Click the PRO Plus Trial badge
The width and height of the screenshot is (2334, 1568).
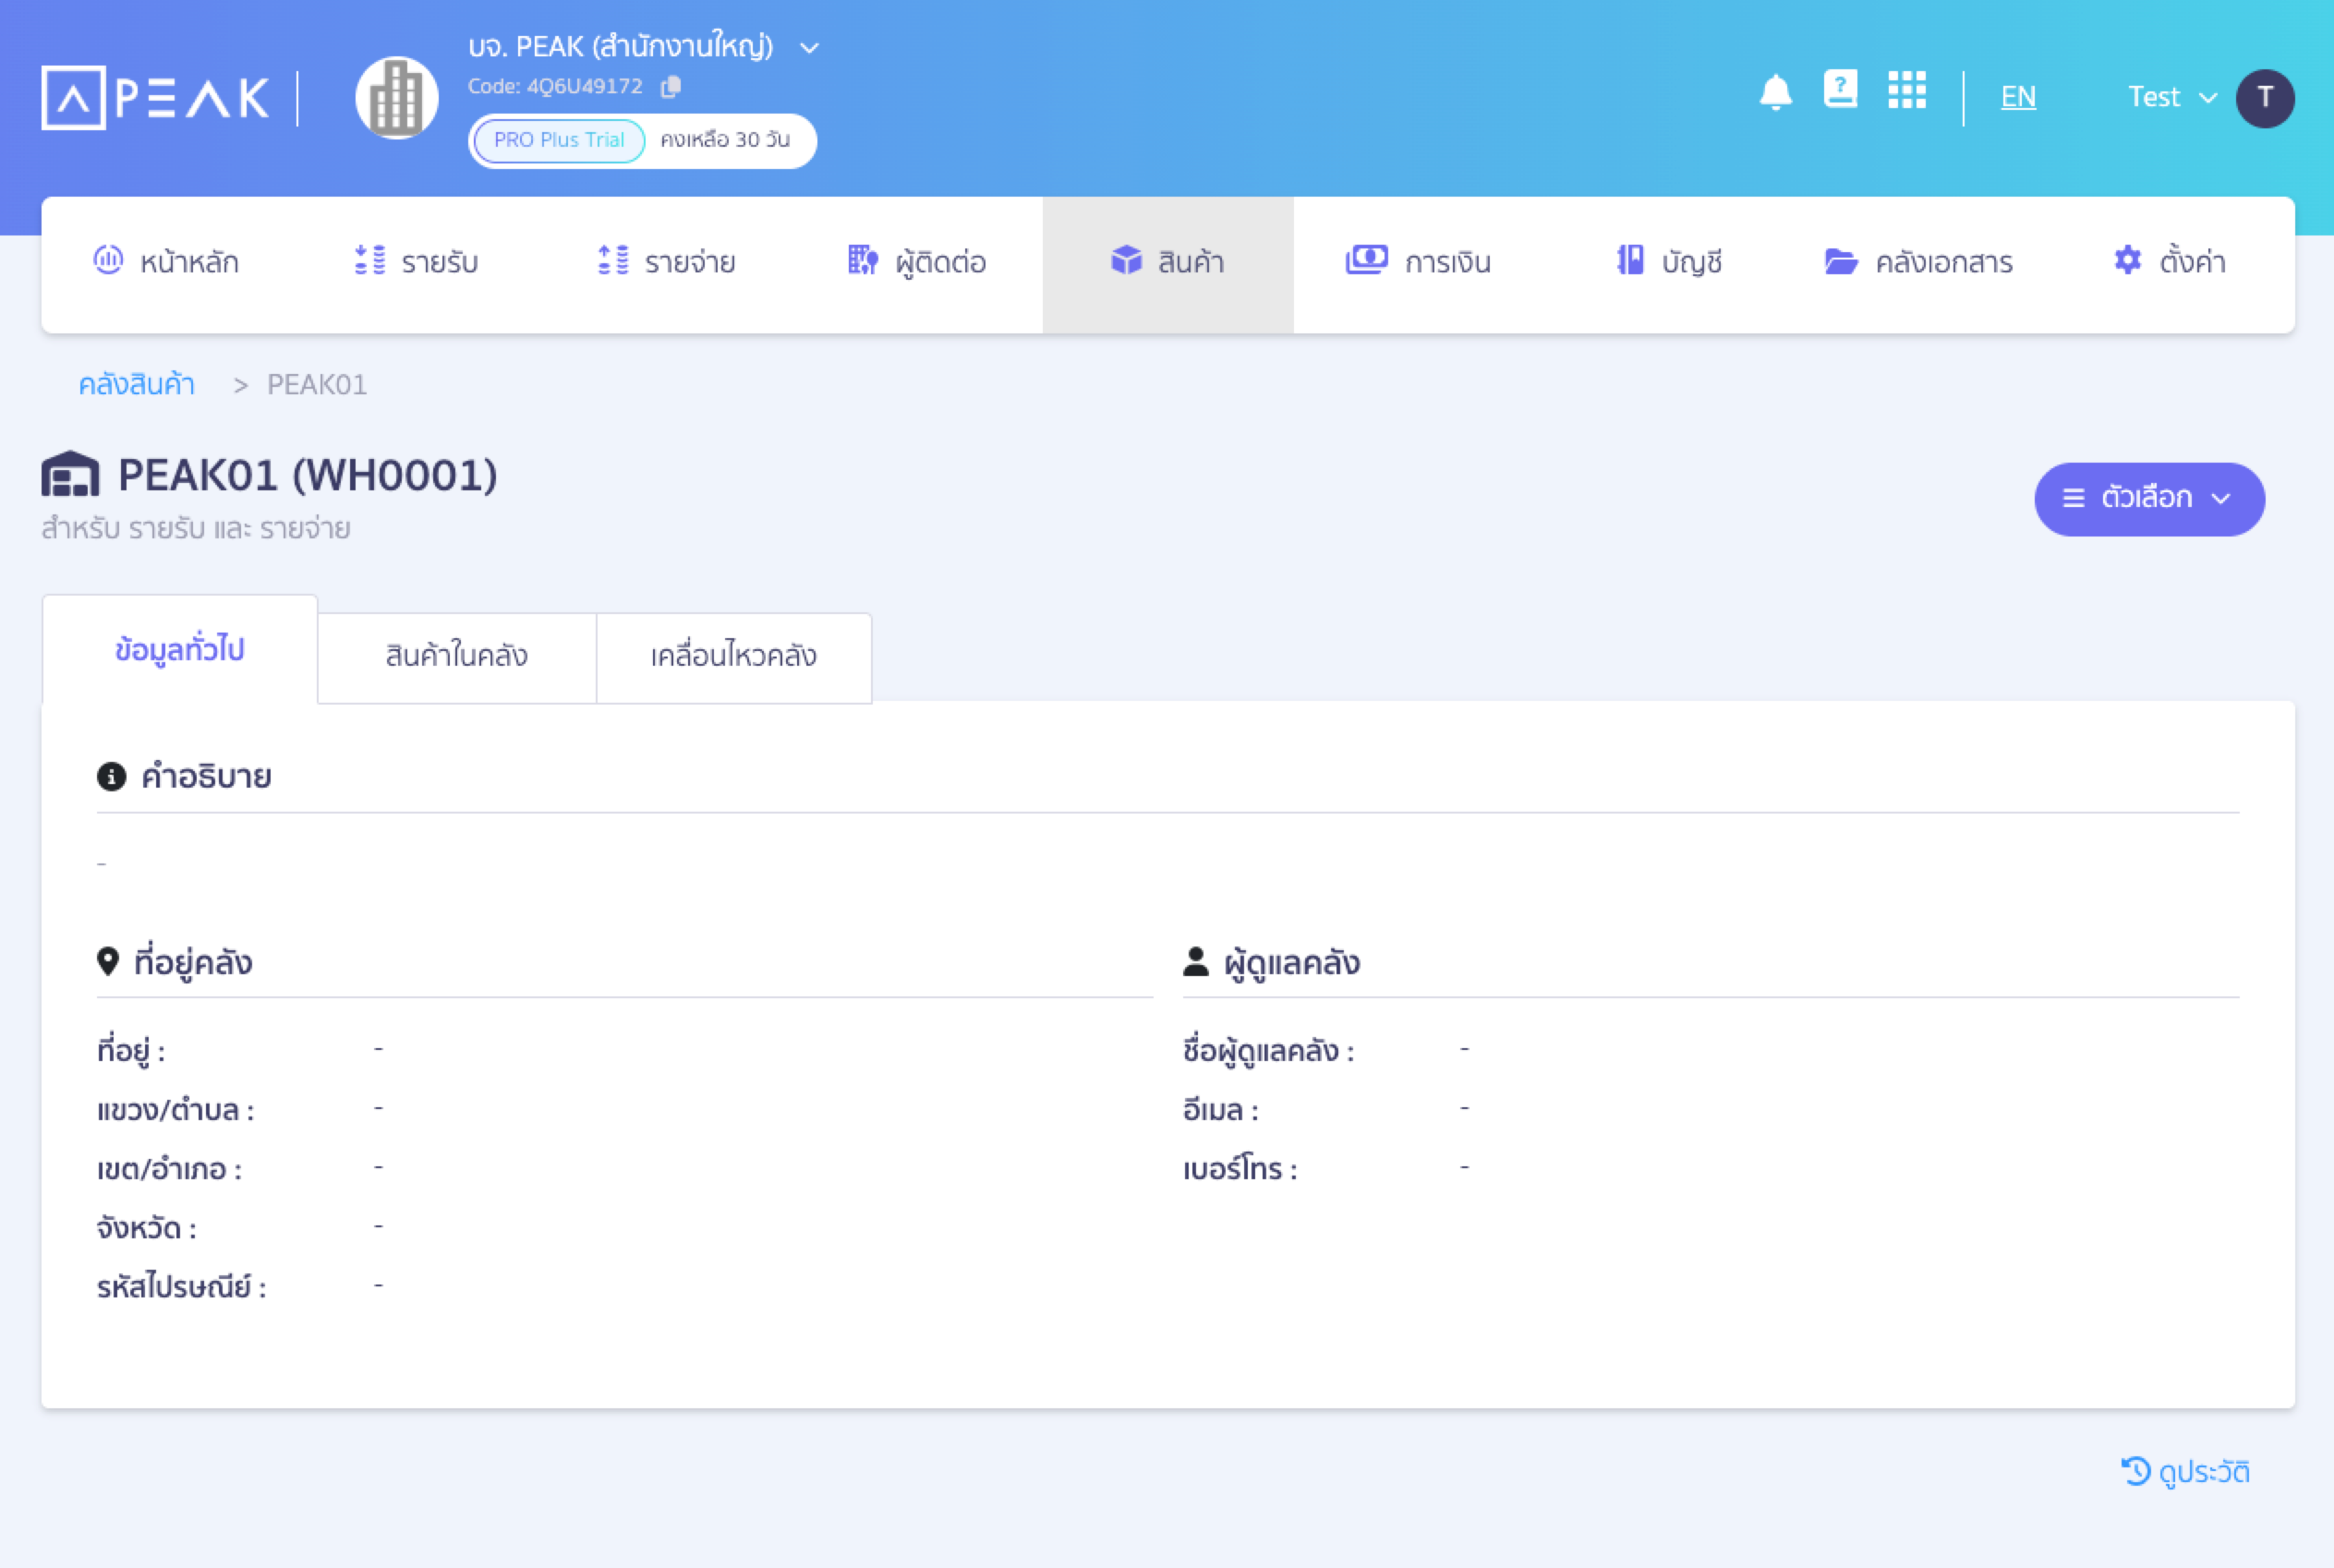(559, 140)
